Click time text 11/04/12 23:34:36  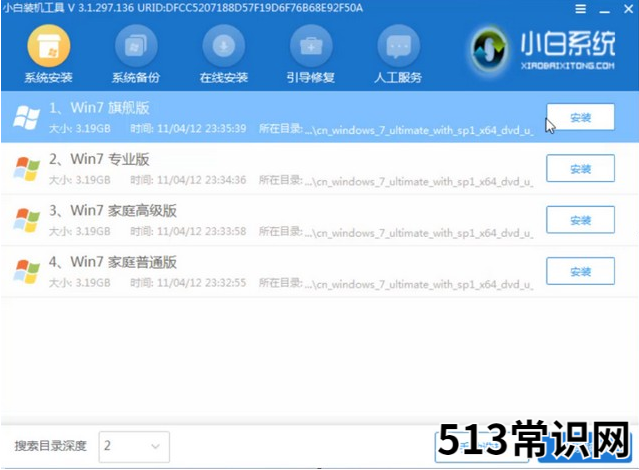coord(202,180)
